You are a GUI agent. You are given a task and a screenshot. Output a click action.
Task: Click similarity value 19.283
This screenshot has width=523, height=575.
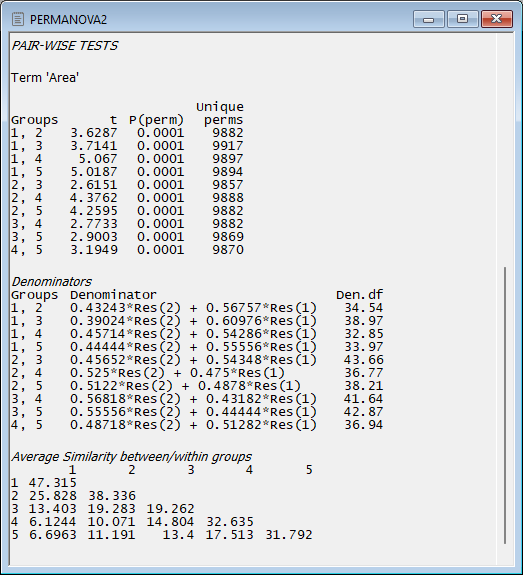click(x=112, y=509)
